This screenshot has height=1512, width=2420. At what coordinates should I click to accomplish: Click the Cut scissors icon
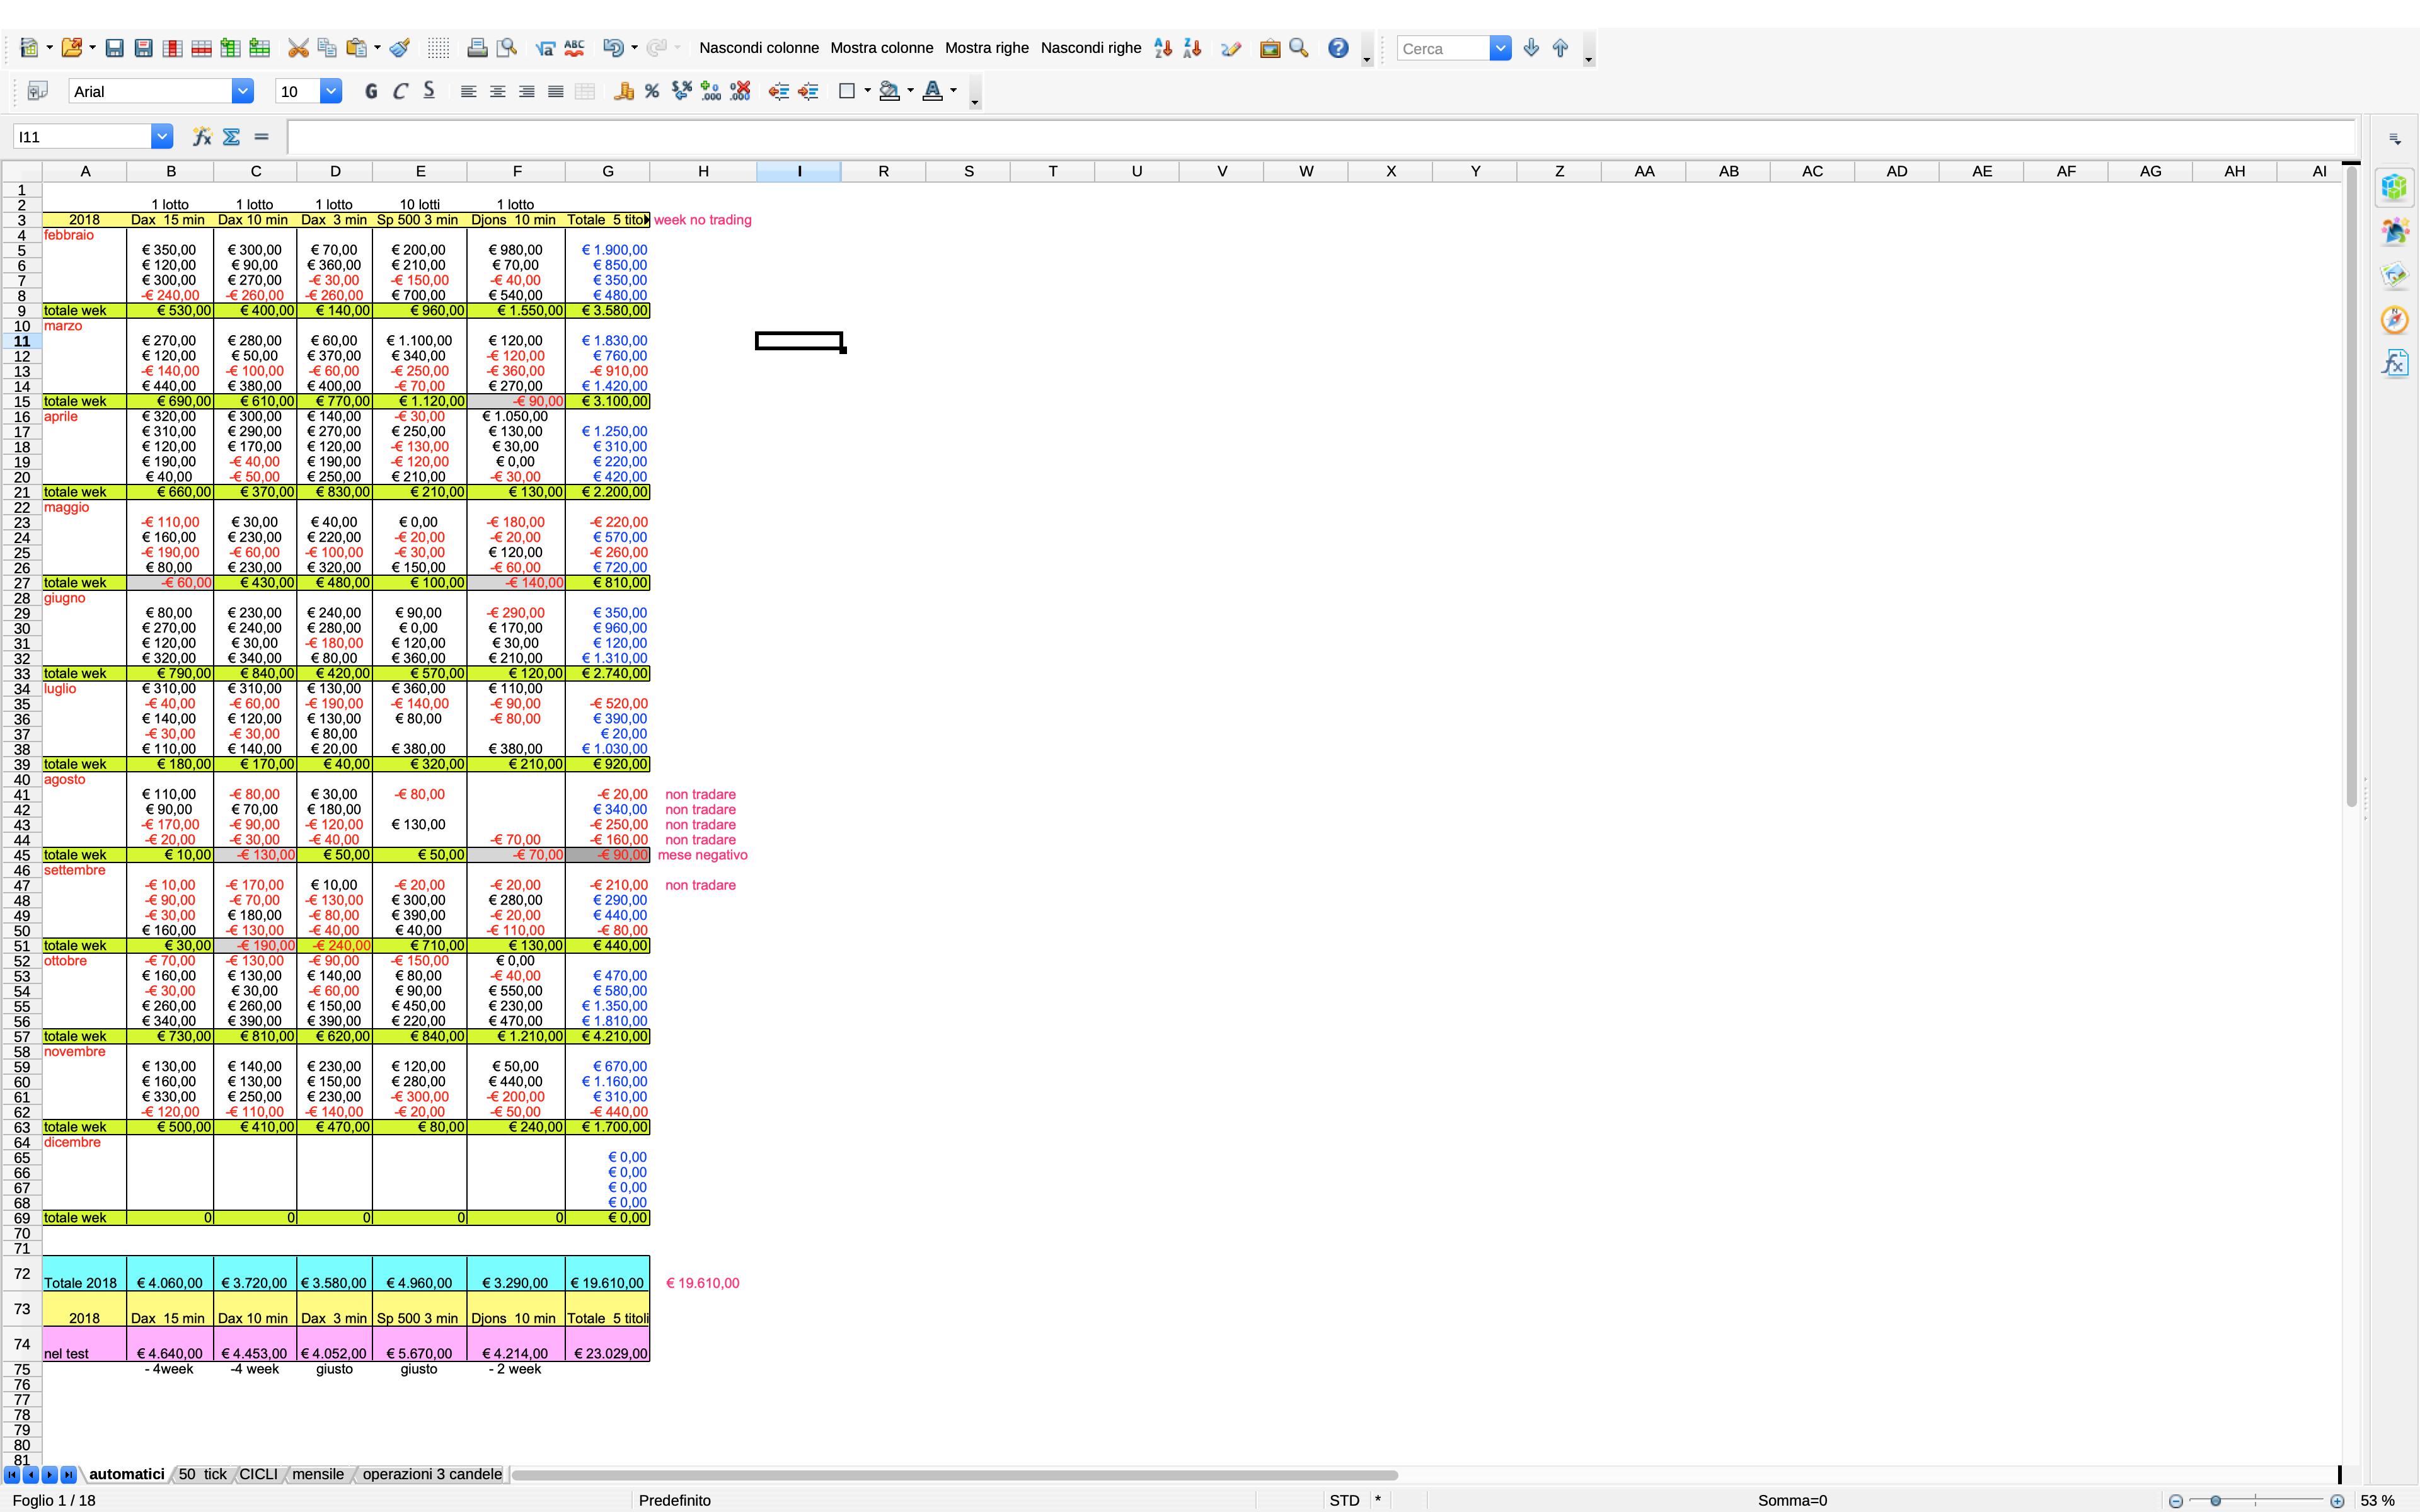(x=297, y=48)
